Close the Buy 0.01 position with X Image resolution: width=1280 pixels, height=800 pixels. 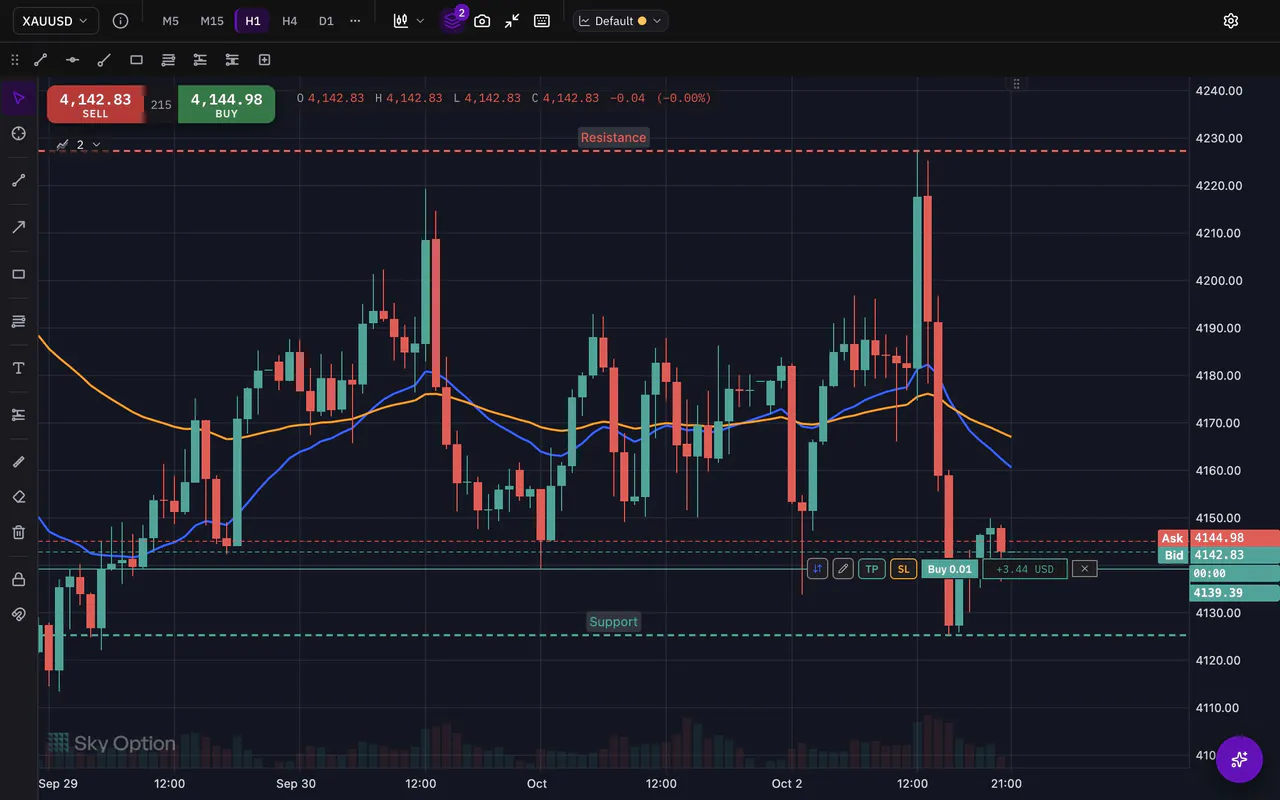1085,569
